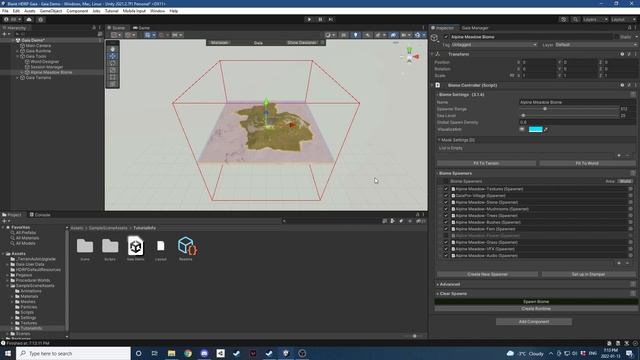Toggle Alpine Meadow Stone spawner checkbox
The height and width of the screenshot is (360, 640).
click(446, 202)
